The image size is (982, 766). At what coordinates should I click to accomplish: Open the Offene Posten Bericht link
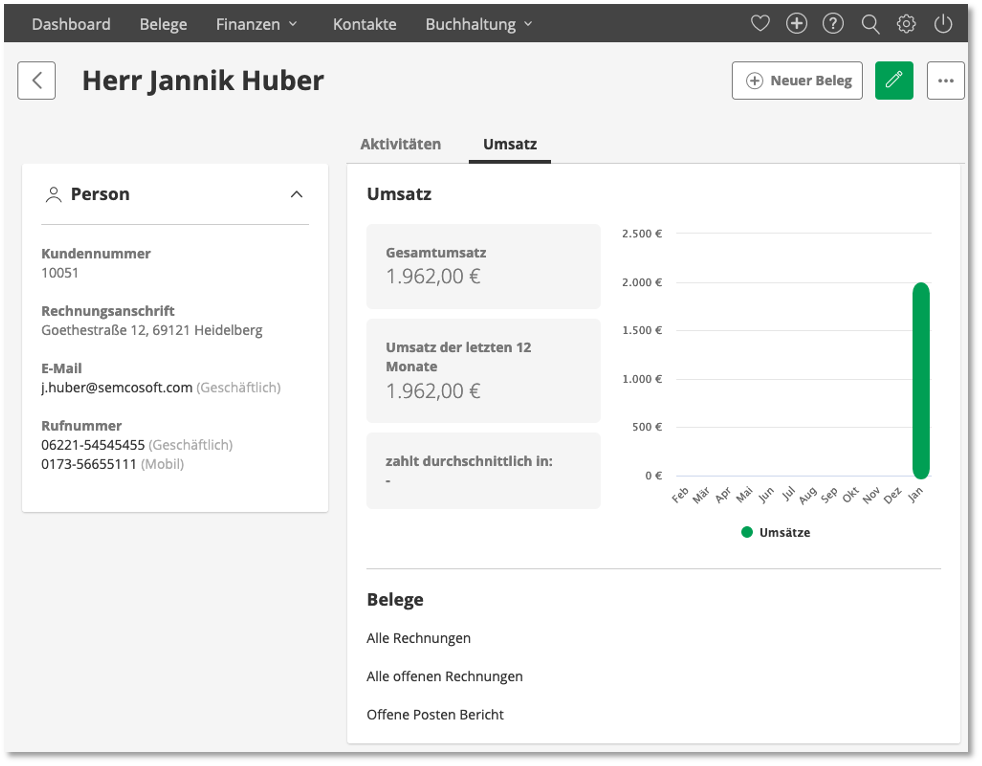(435, 715)
